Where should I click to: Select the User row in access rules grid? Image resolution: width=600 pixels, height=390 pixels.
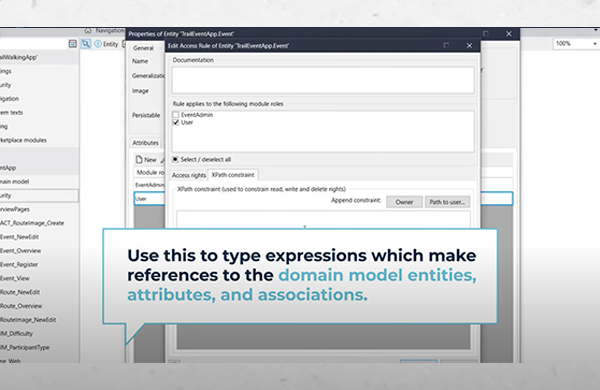click(x=149, y=199)
